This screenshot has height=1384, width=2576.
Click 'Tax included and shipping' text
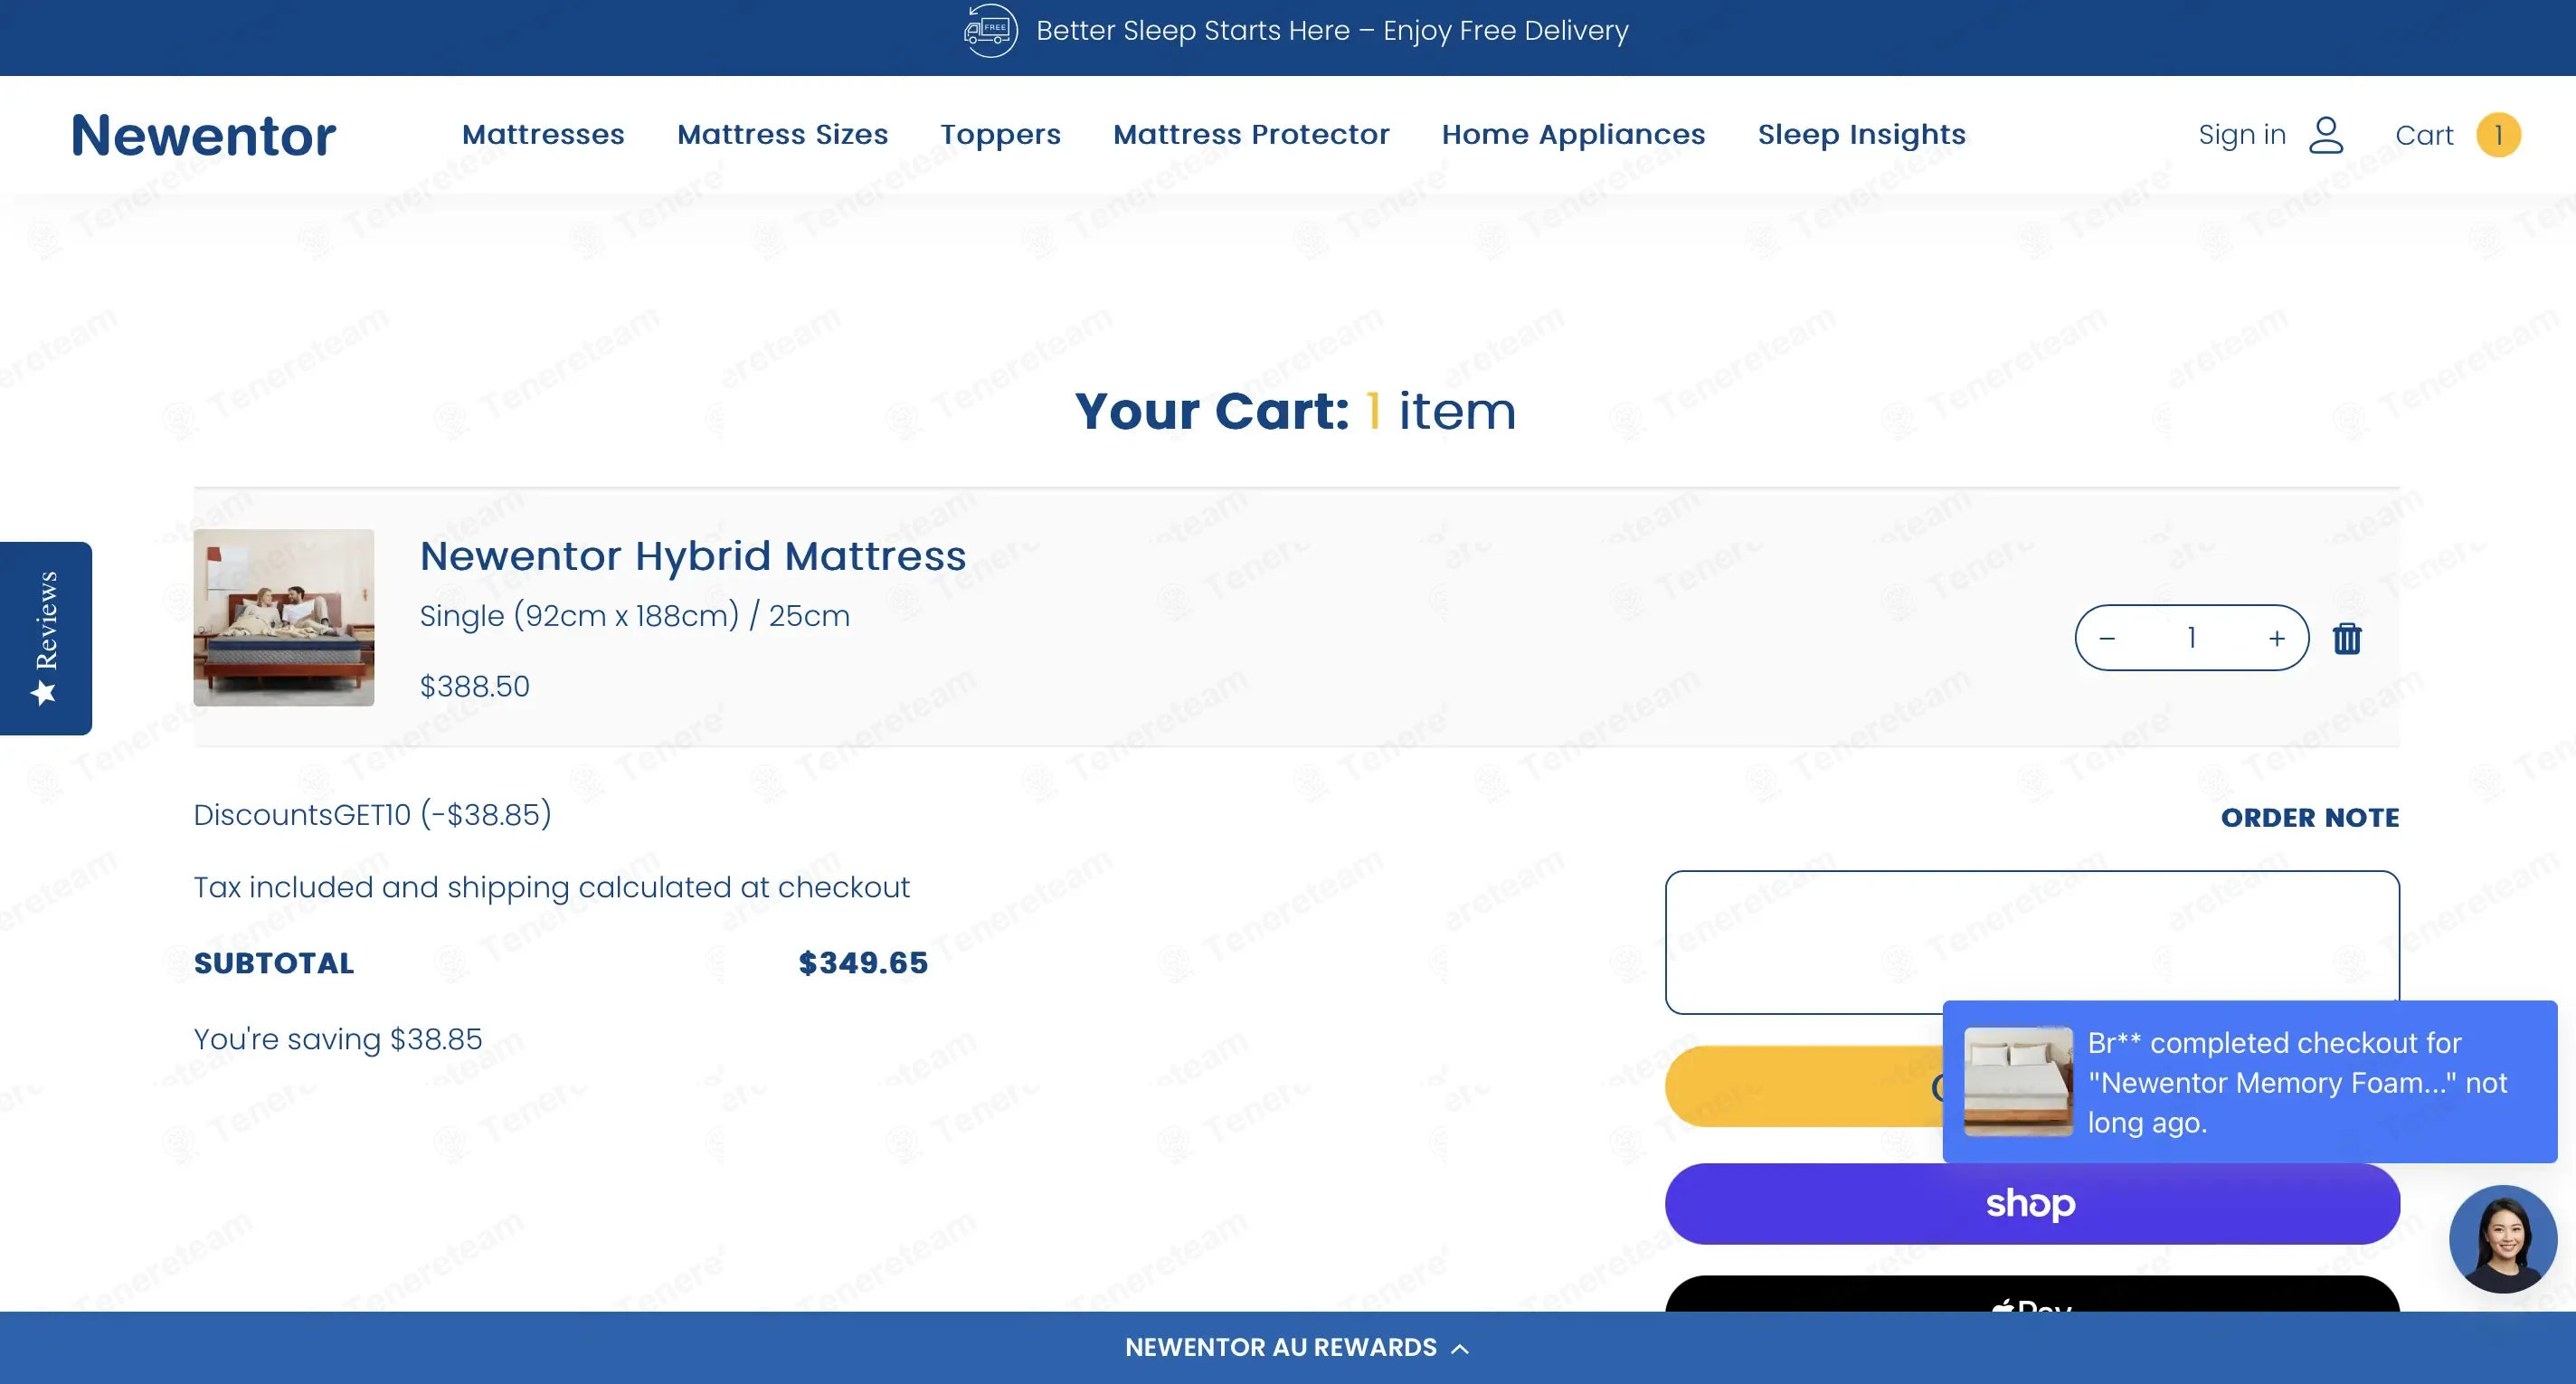(551, 887)
